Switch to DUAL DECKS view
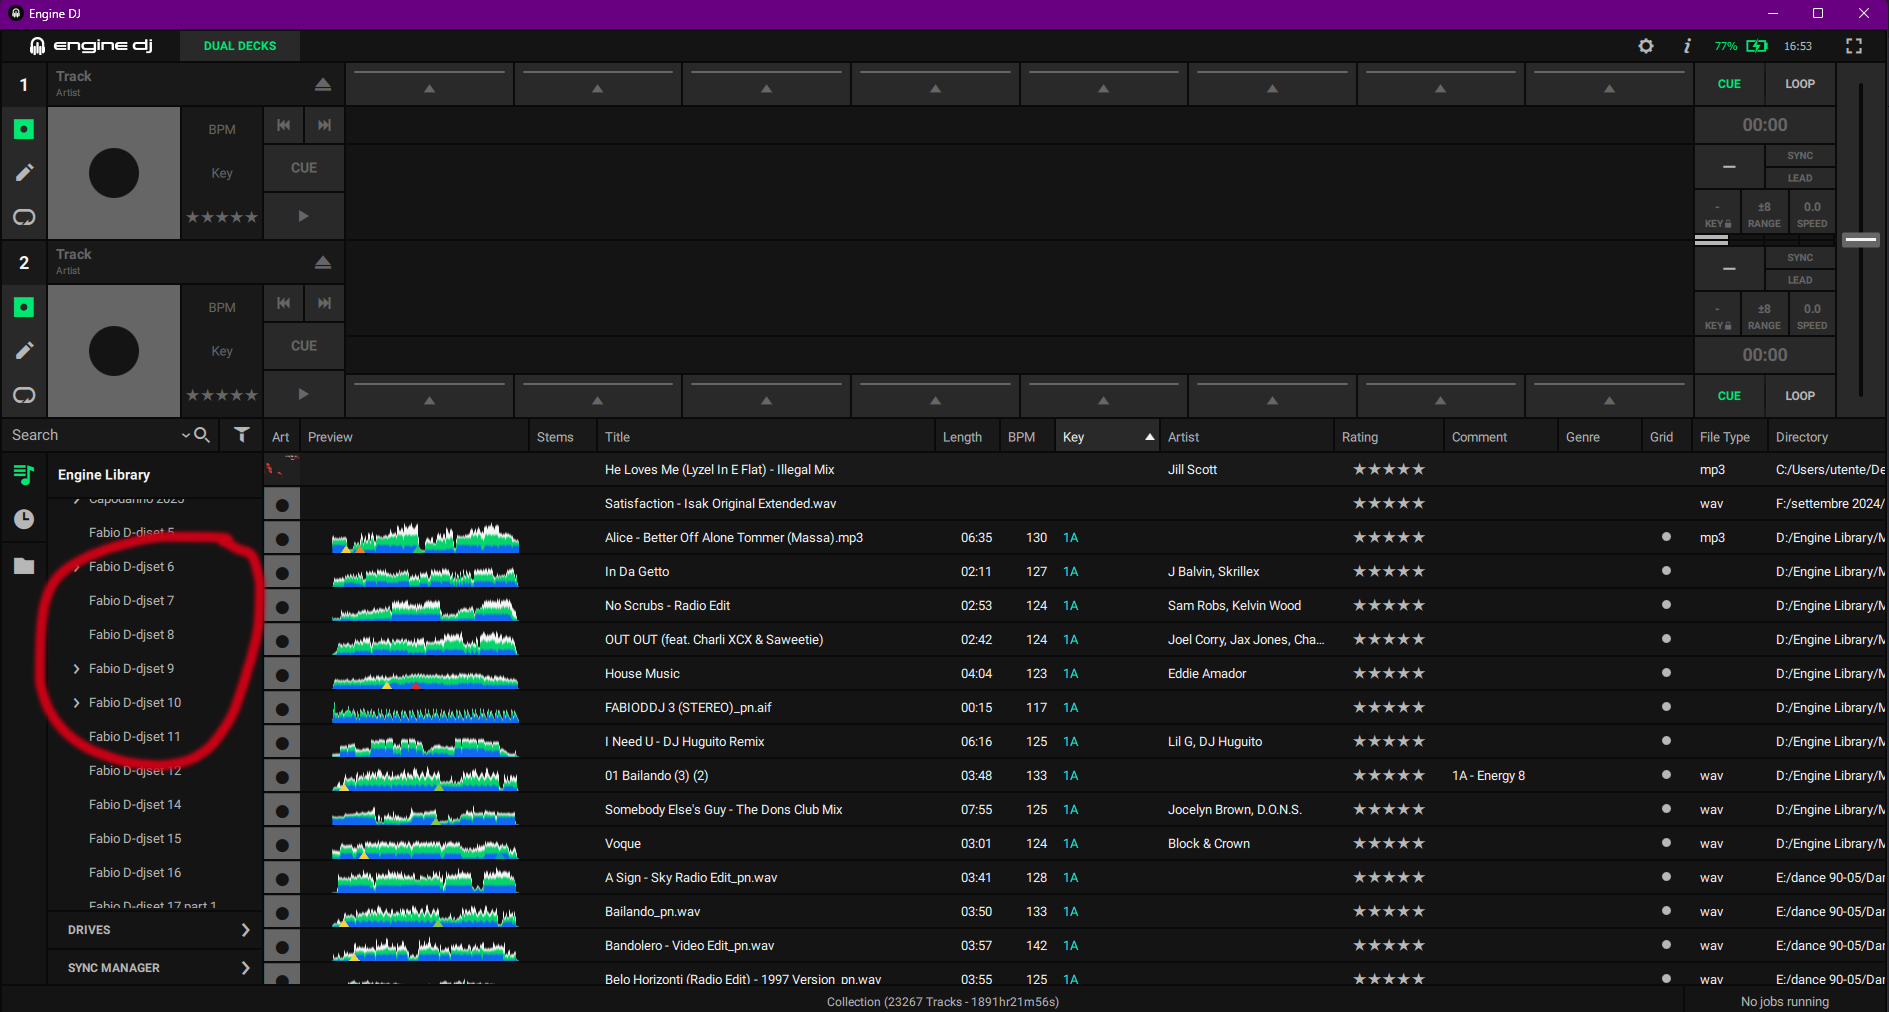The width and height of the screenshot is (1889, 1012). pos(239,45)
